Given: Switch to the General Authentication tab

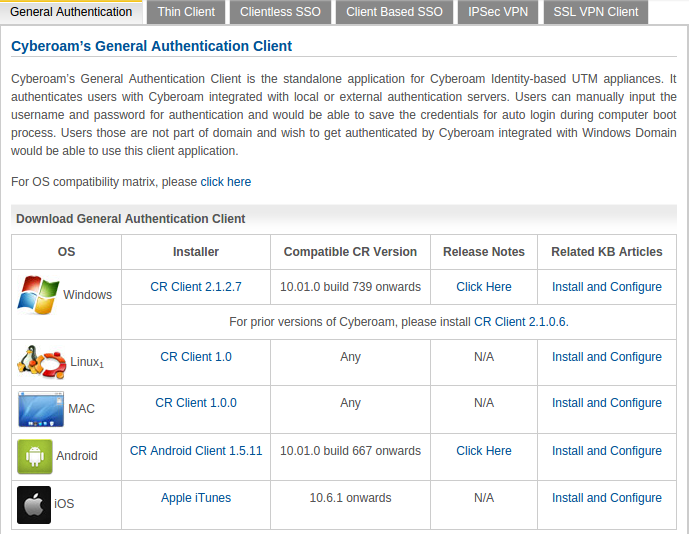Looking at the screenshot, I should [71, 12].
